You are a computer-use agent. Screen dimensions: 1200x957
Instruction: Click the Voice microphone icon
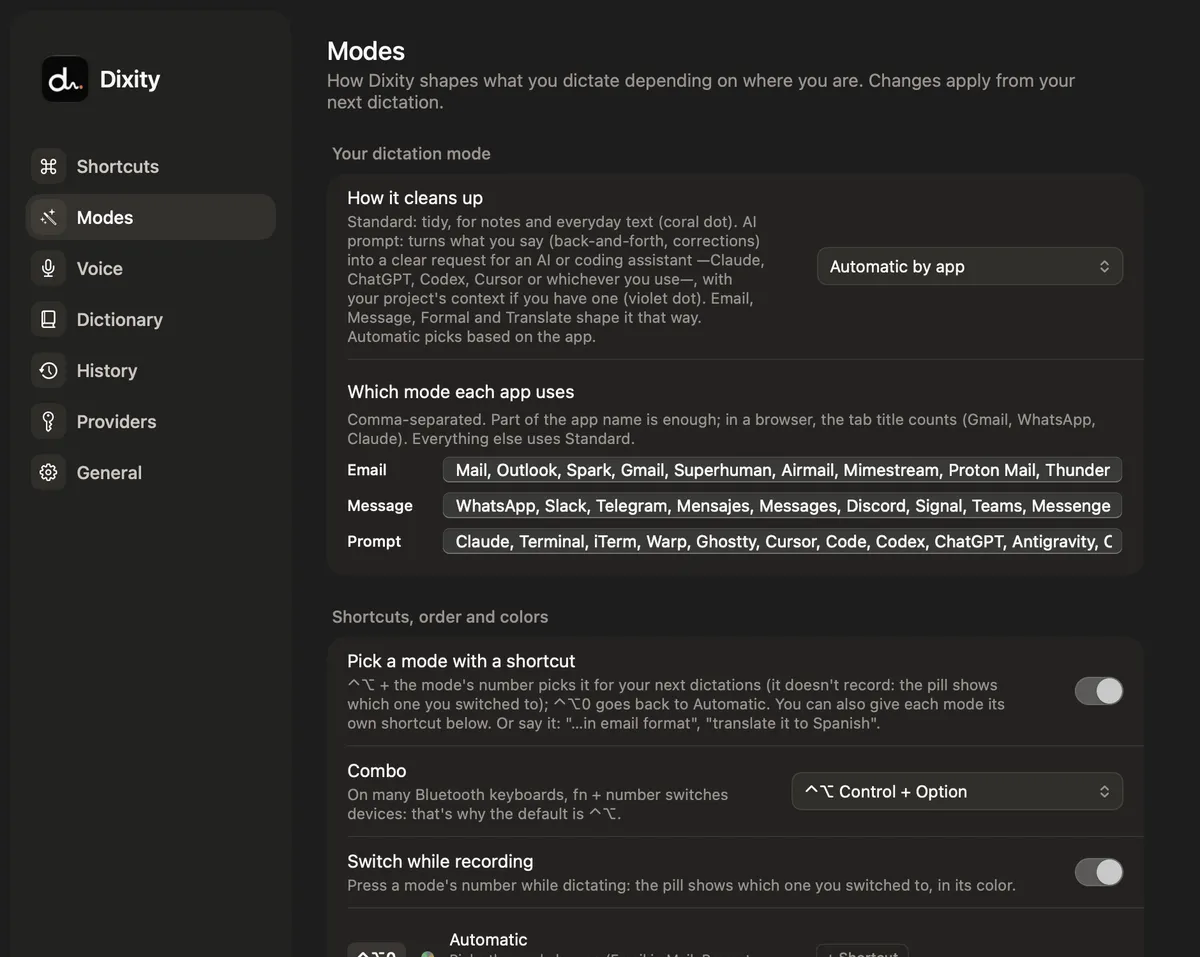[48, 268]
